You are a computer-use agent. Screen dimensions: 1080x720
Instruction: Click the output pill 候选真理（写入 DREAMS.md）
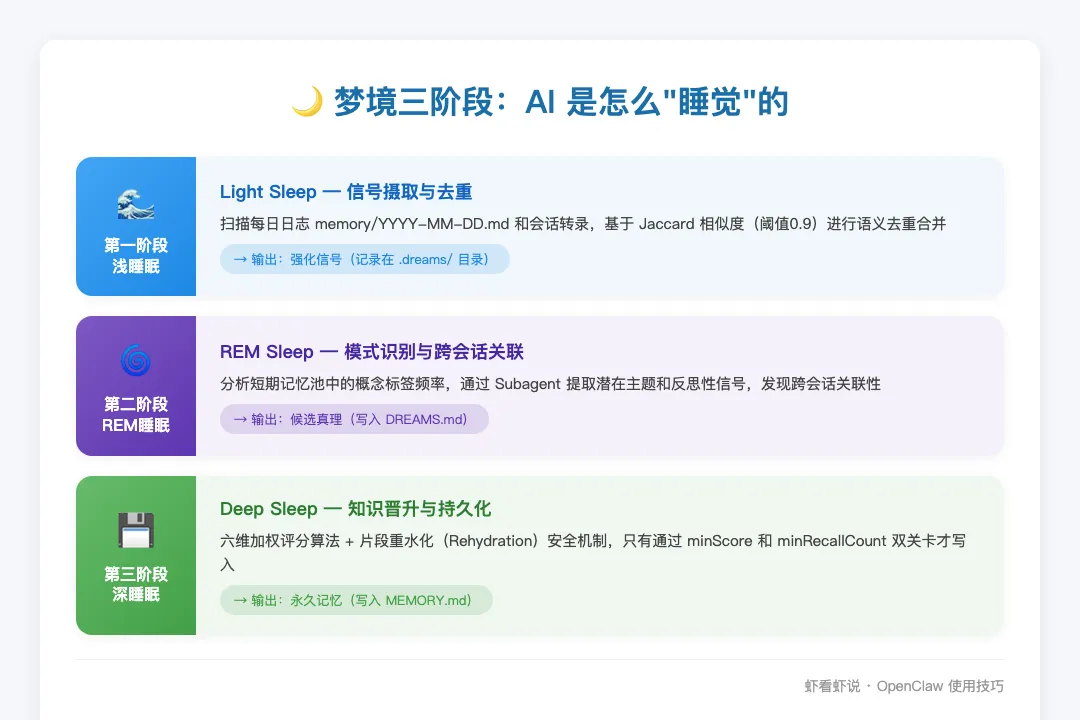coord(354,419)
